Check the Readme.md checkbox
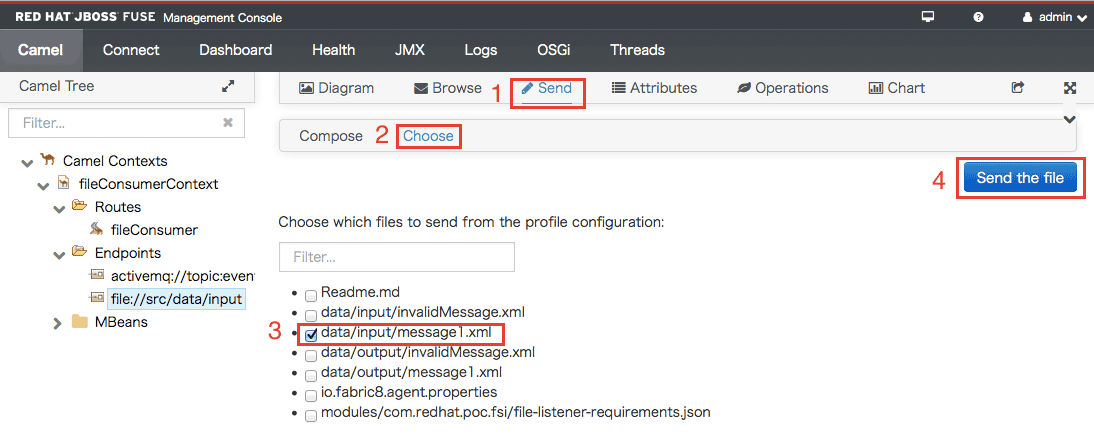 pos(311,295)
